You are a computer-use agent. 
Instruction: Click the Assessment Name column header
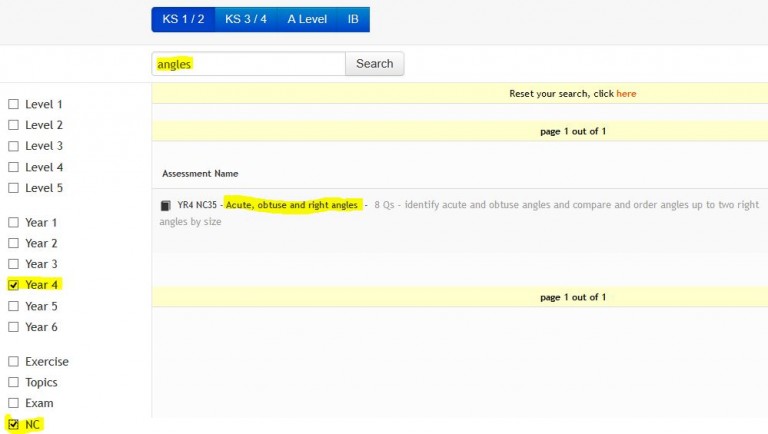(x=200, y=173)
